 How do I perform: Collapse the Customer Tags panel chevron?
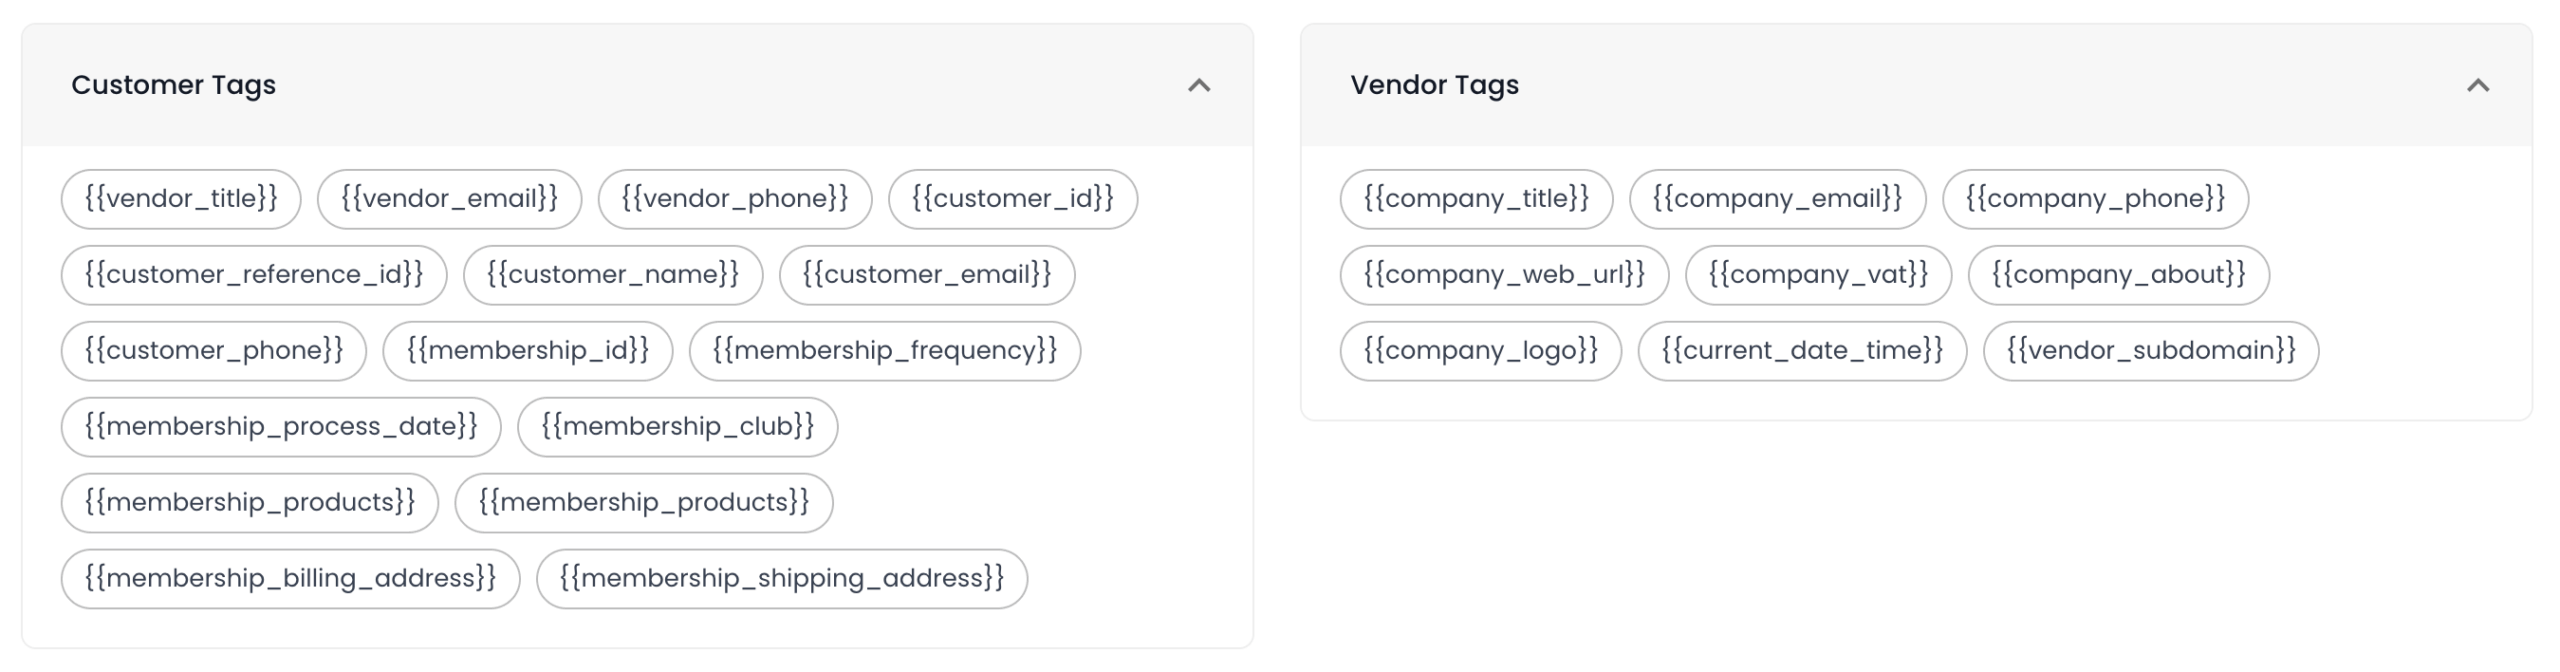pyautogui.click(x=1198, y=86)
